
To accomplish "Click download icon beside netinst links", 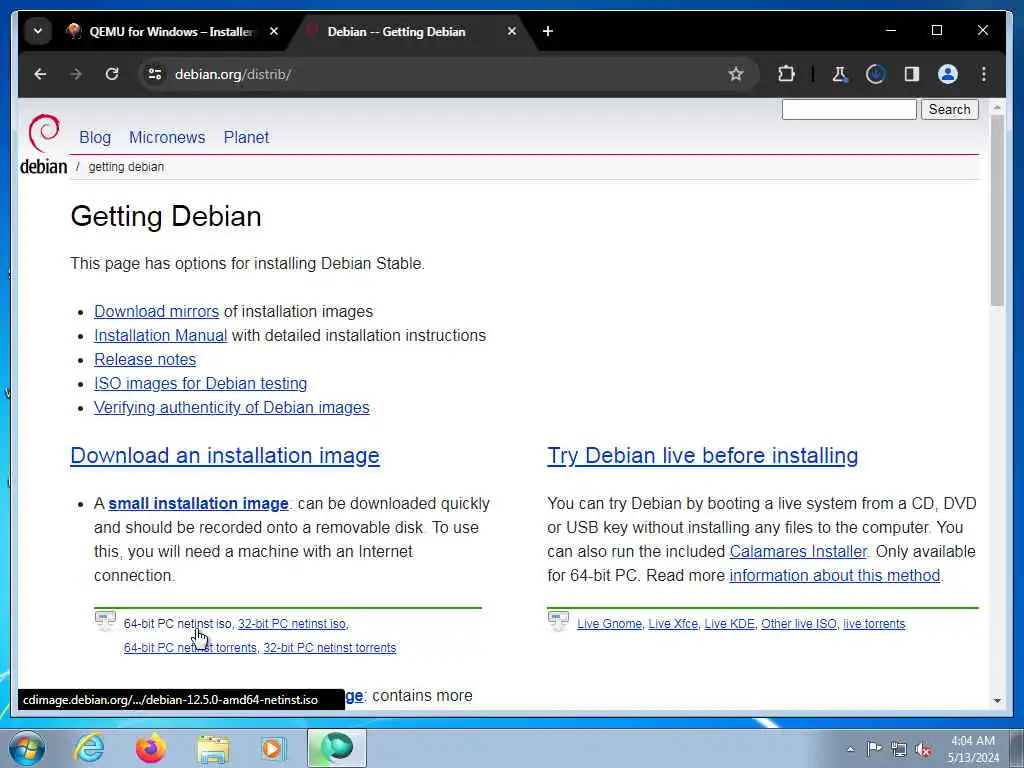I will tap(105, 621).
